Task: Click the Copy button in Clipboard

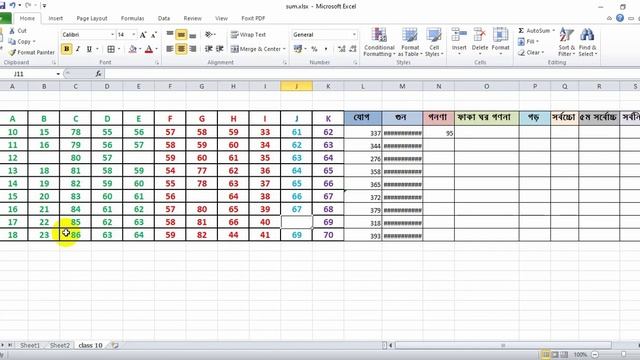Action: pyautogui.click(x=21, y=41)
